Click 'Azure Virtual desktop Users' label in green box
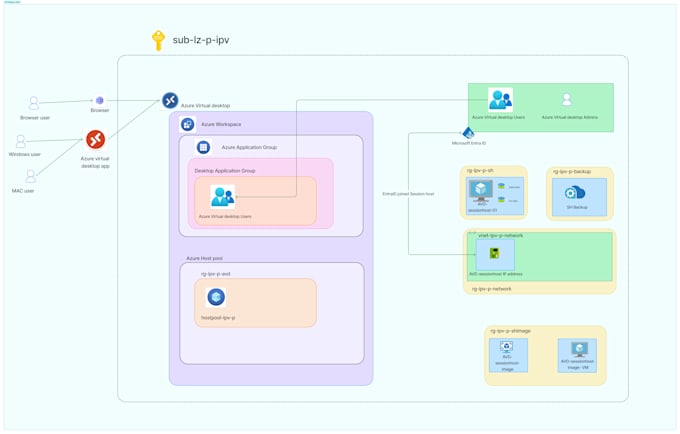This screenshot has width=680, height=434. coord(498,117)
